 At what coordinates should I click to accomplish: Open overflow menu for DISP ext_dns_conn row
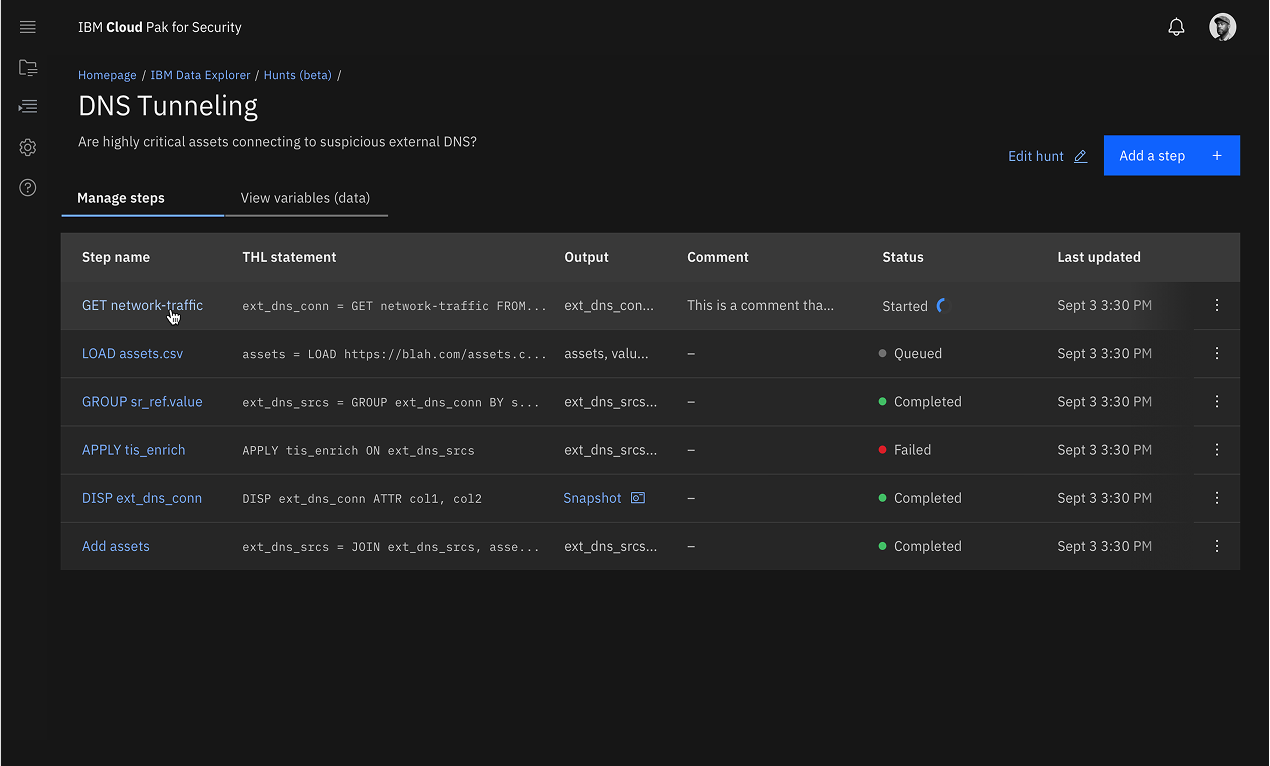coord(1217,498)
